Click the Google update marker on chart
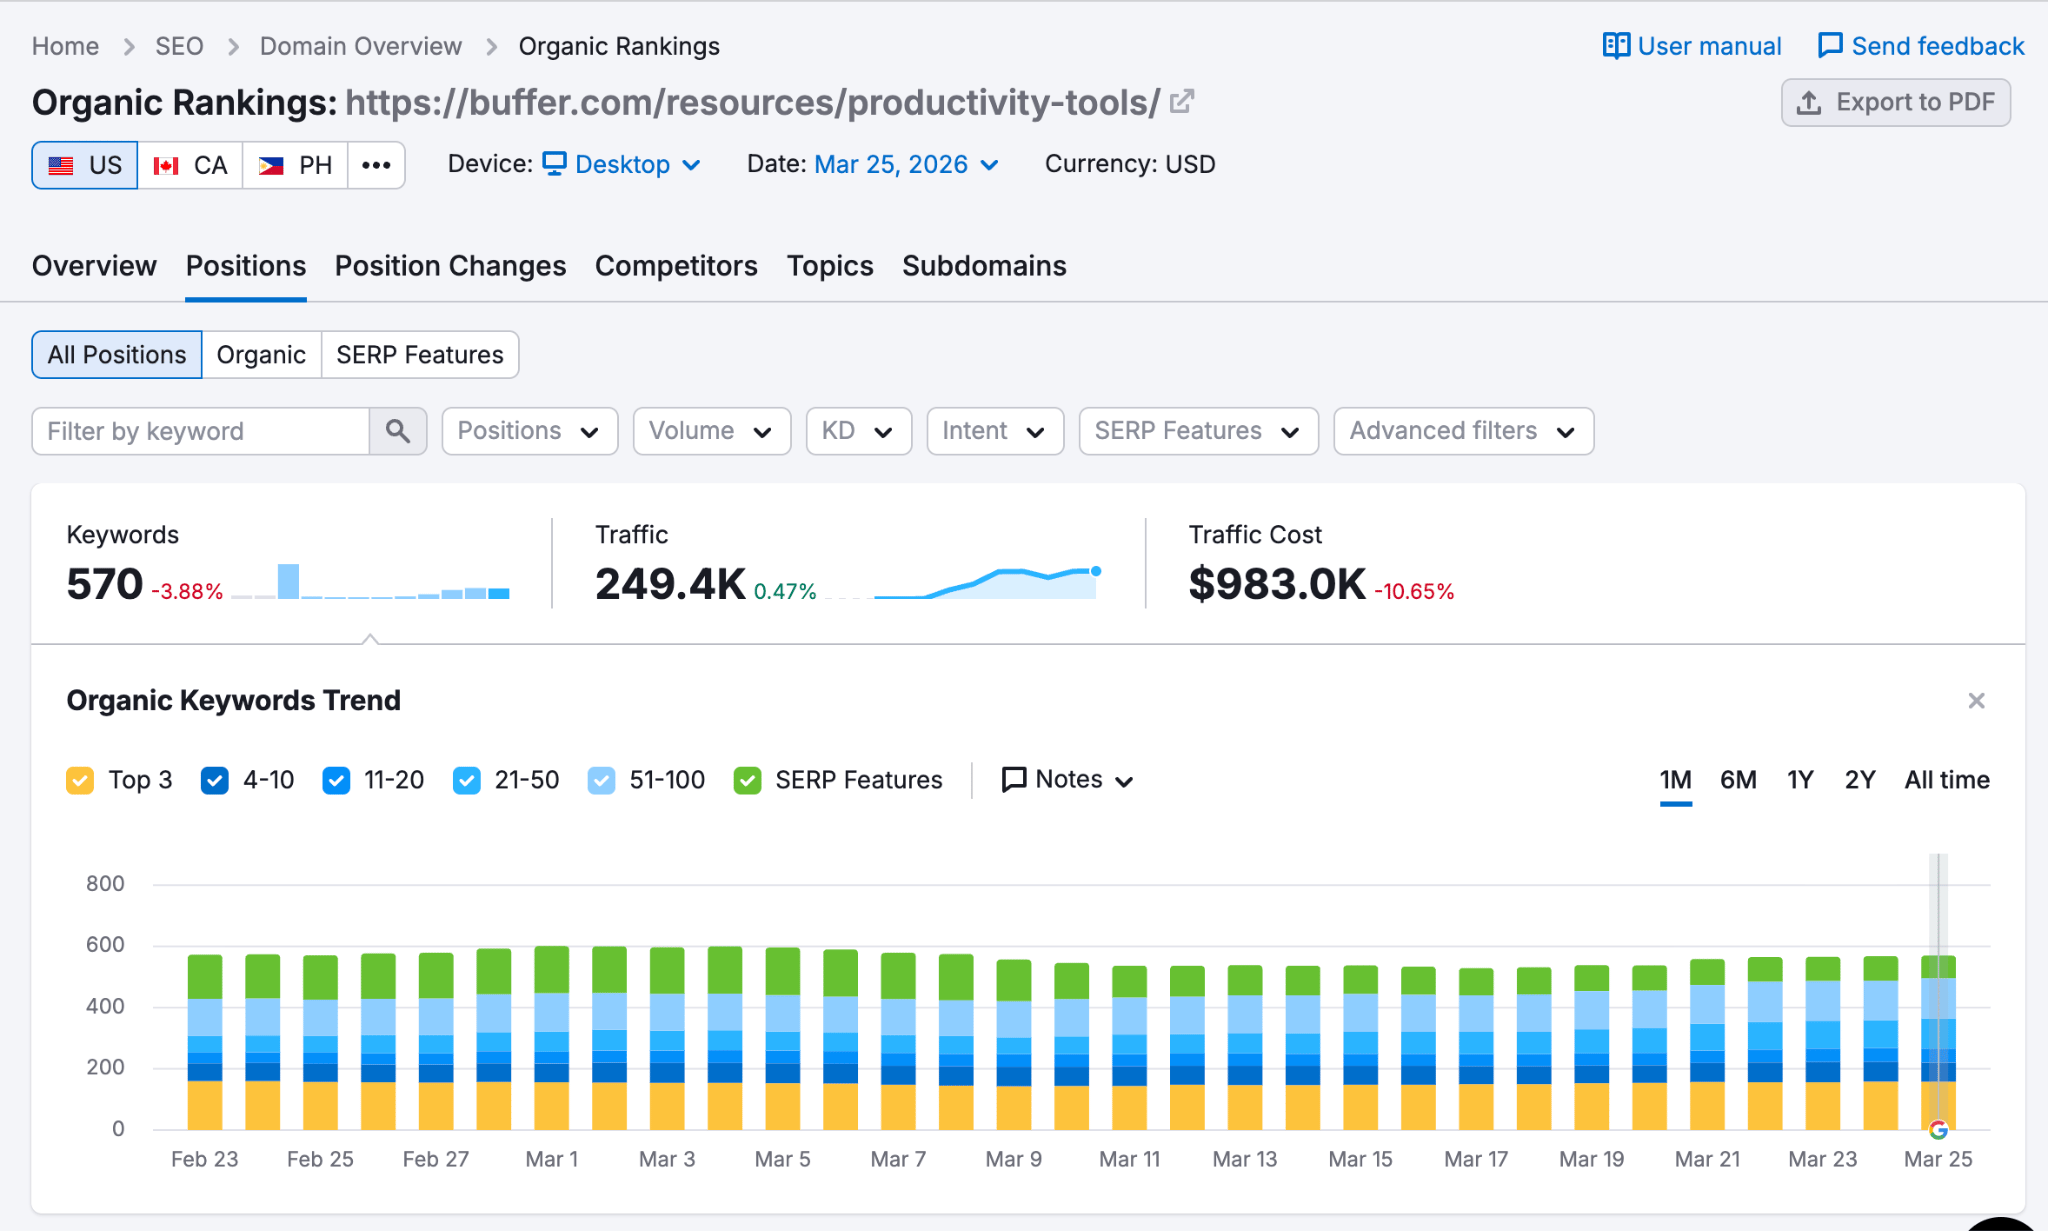Screen dimensions: 2048x1231 (1938, 1130)
